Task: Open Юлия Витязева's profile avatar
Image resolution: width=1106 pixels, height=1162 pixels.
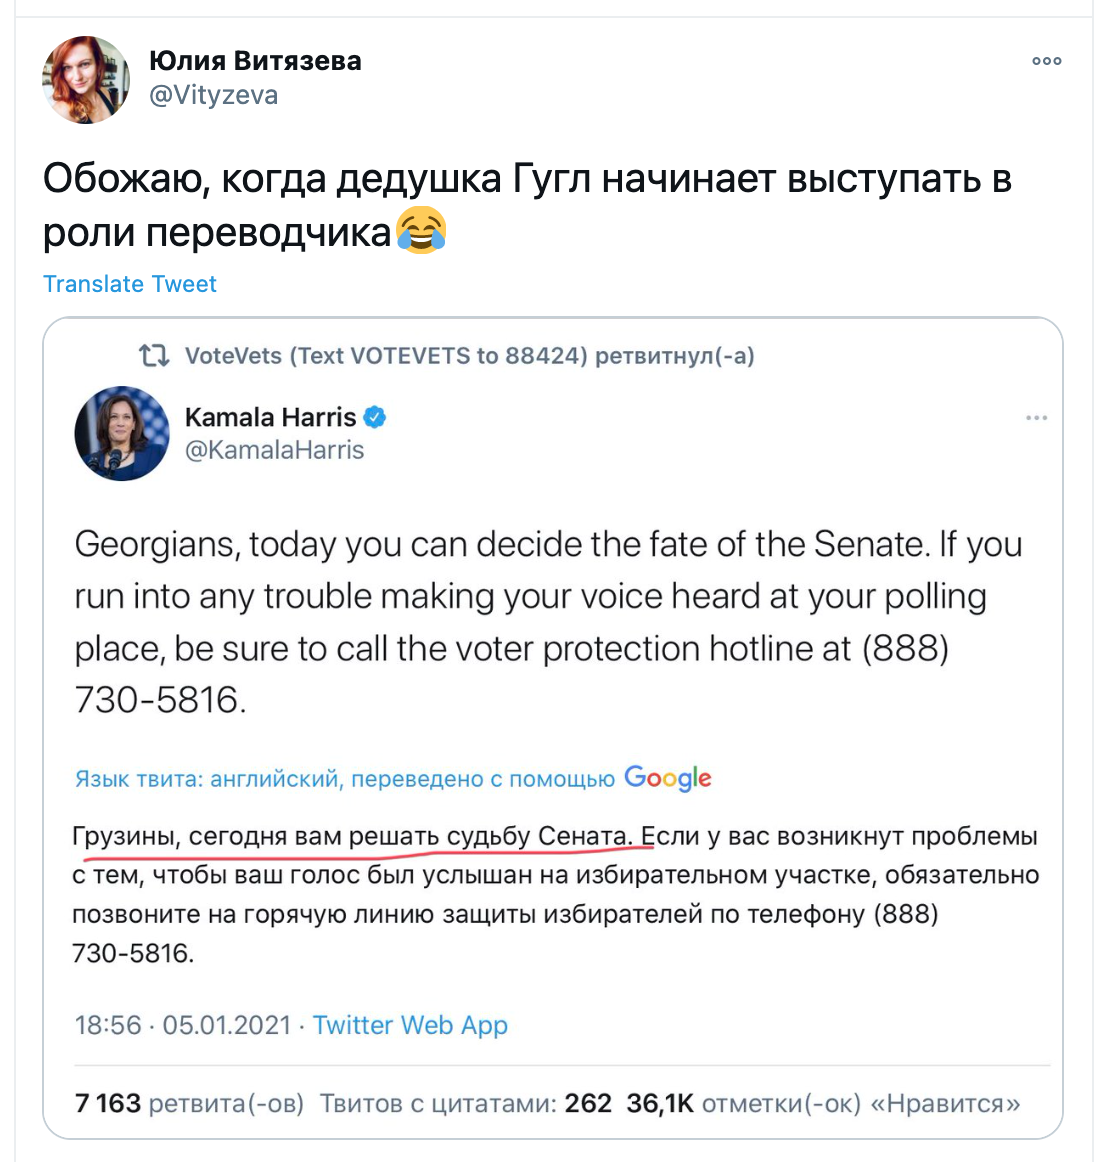Action: (86, 79)
